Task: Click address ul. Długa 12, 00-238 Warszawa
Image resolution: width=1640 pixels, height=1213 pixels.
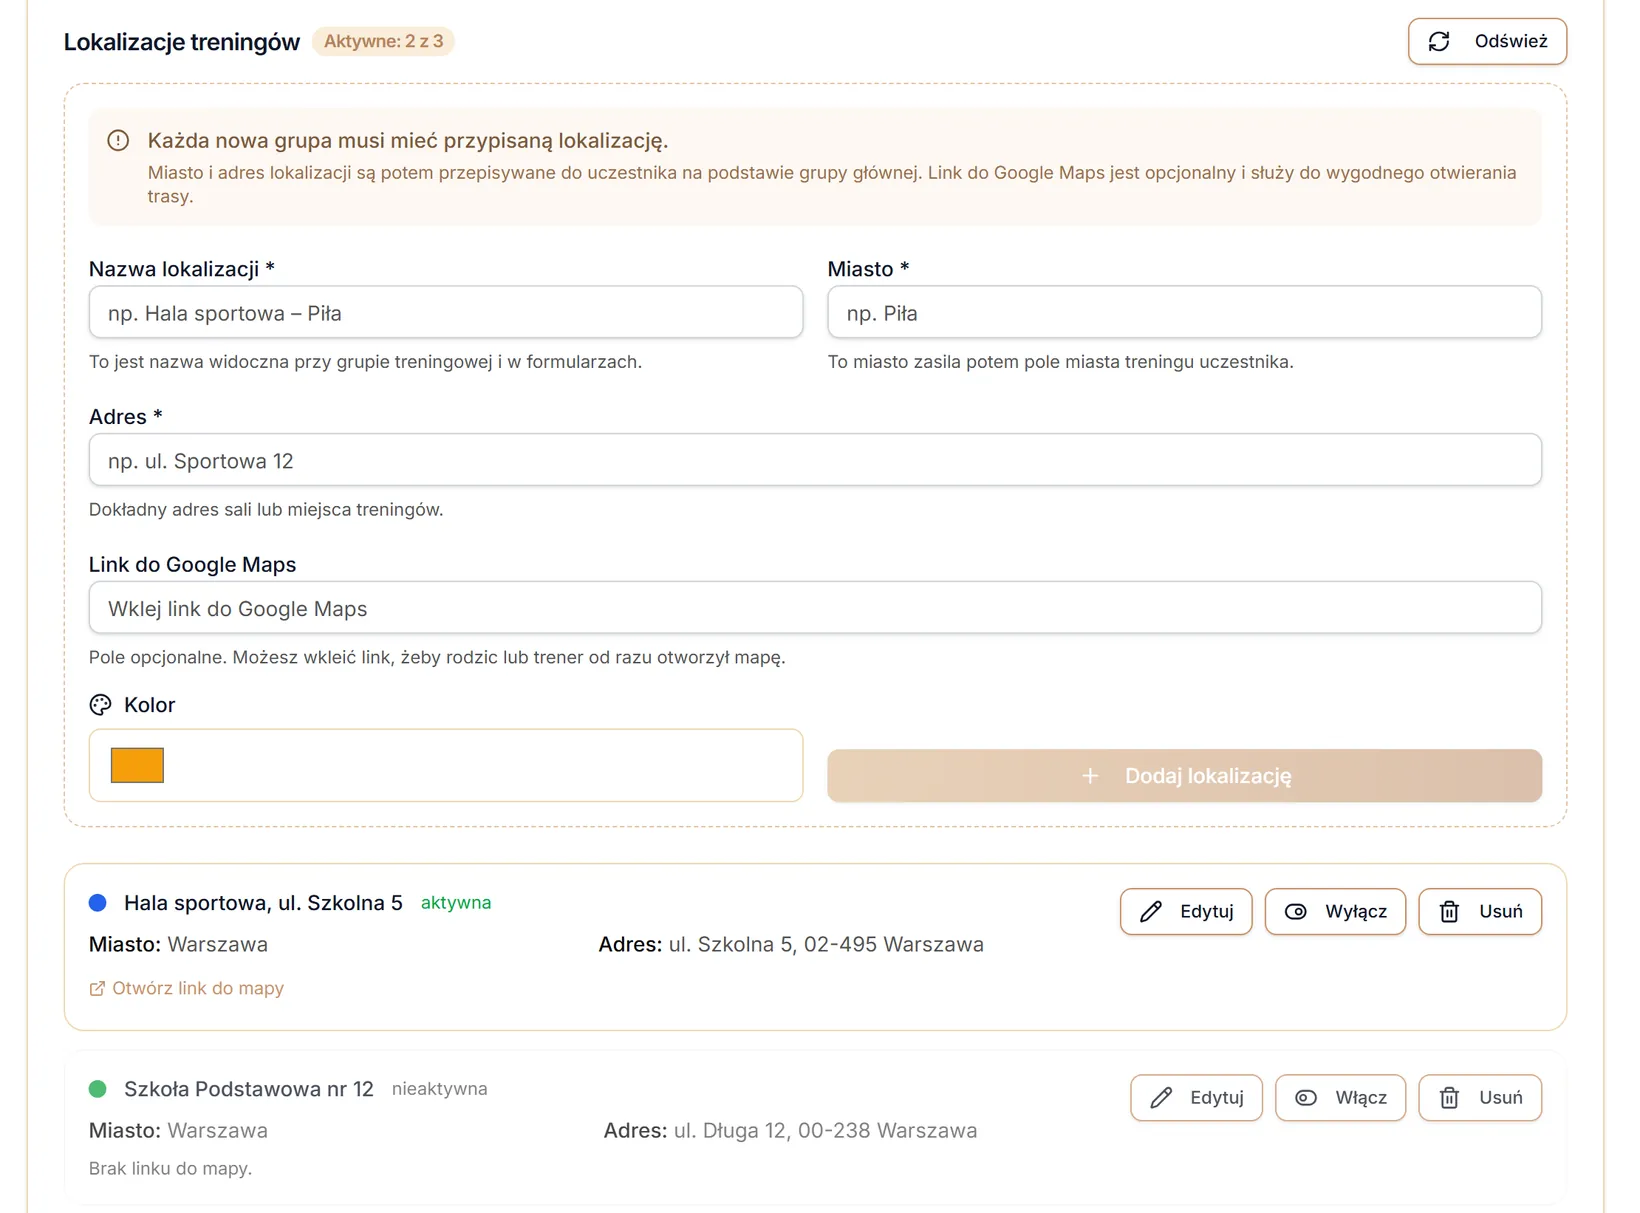Action: tap(825, 1131)
